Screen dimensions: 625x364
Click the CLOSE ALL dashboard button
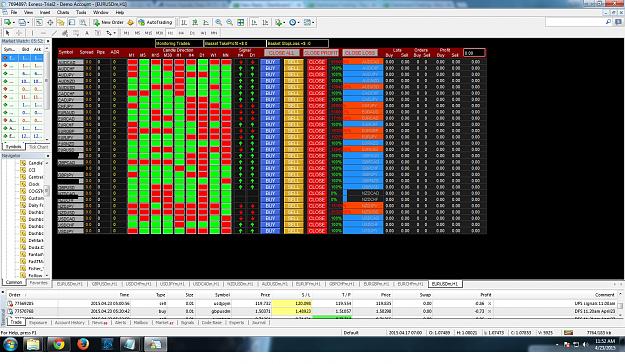pyautogui.click(x=281, y=53)
